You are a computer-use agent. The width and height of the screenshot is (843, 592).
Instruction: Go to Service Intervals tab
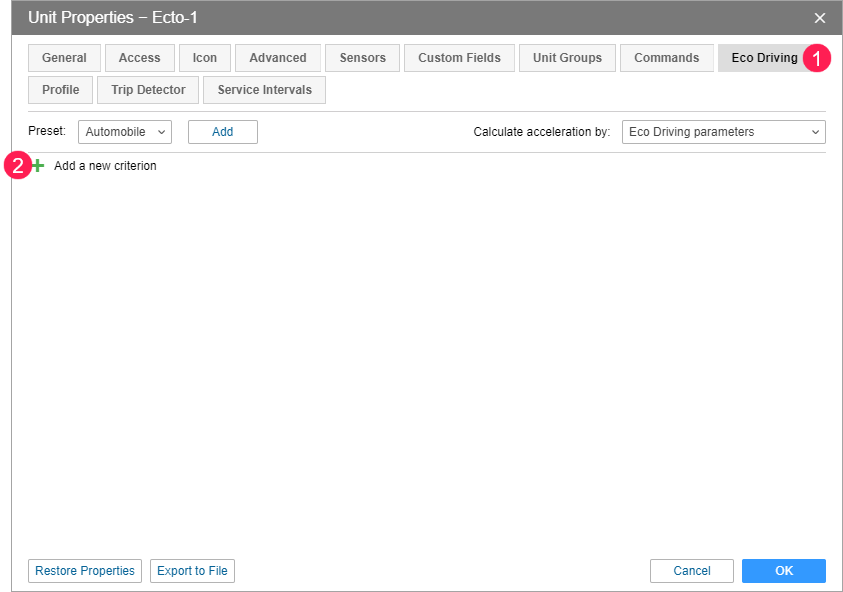(x=264, y=90)
